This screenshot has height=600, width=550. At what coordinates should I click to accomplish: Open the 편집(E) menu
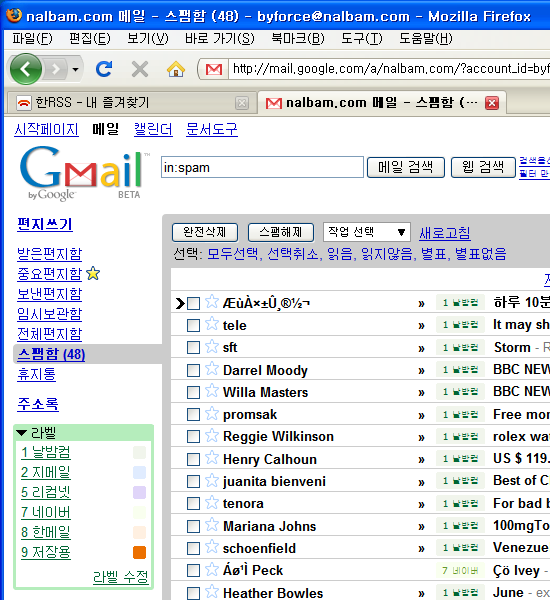(90, 39)
